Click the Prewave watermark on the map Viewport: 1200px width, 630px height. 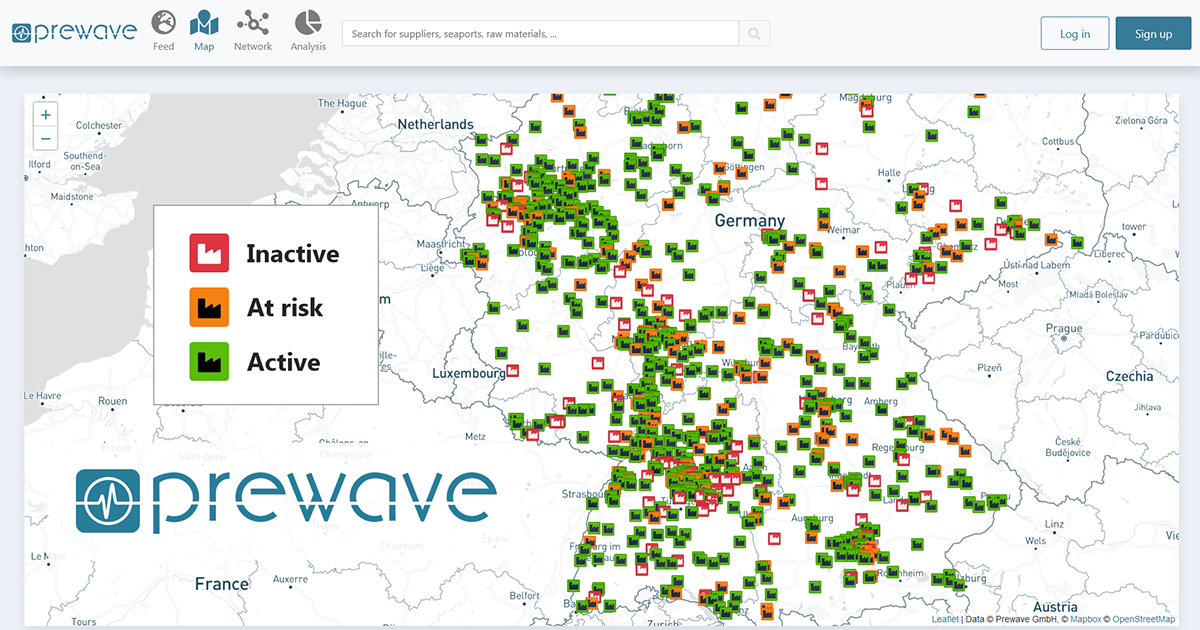click(x=283, y=497)
